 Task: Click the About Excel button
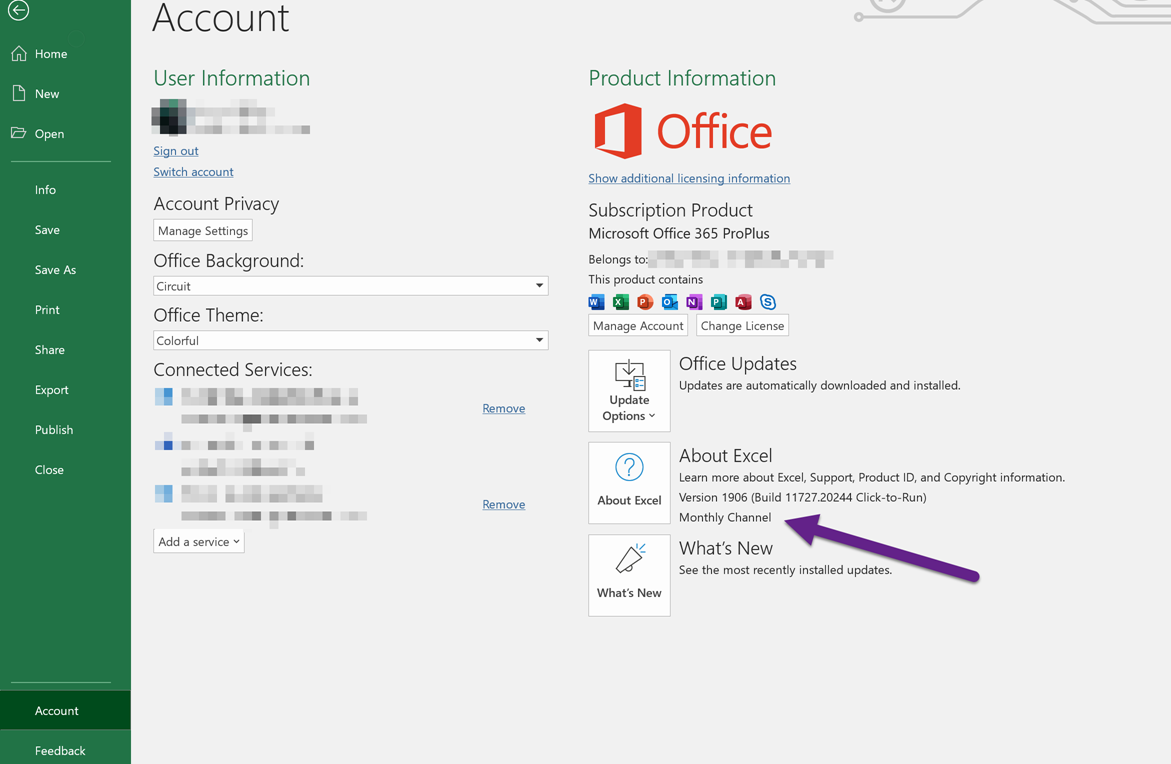629,483
